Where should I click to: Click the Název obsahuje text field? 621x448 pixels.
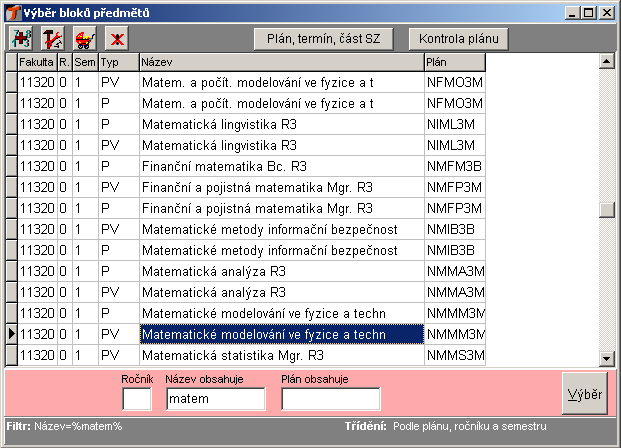point(214,400)
